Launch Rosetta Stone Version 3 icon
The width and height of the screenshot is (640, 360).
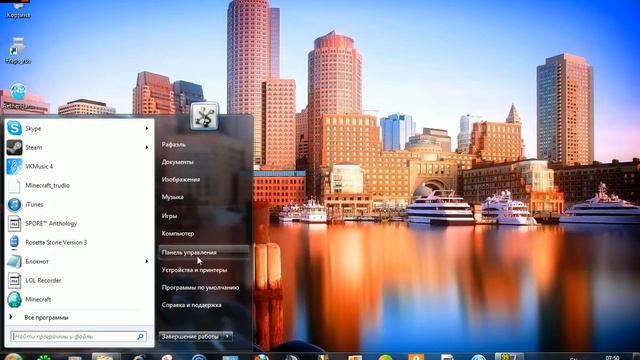(x=14, y=242)
